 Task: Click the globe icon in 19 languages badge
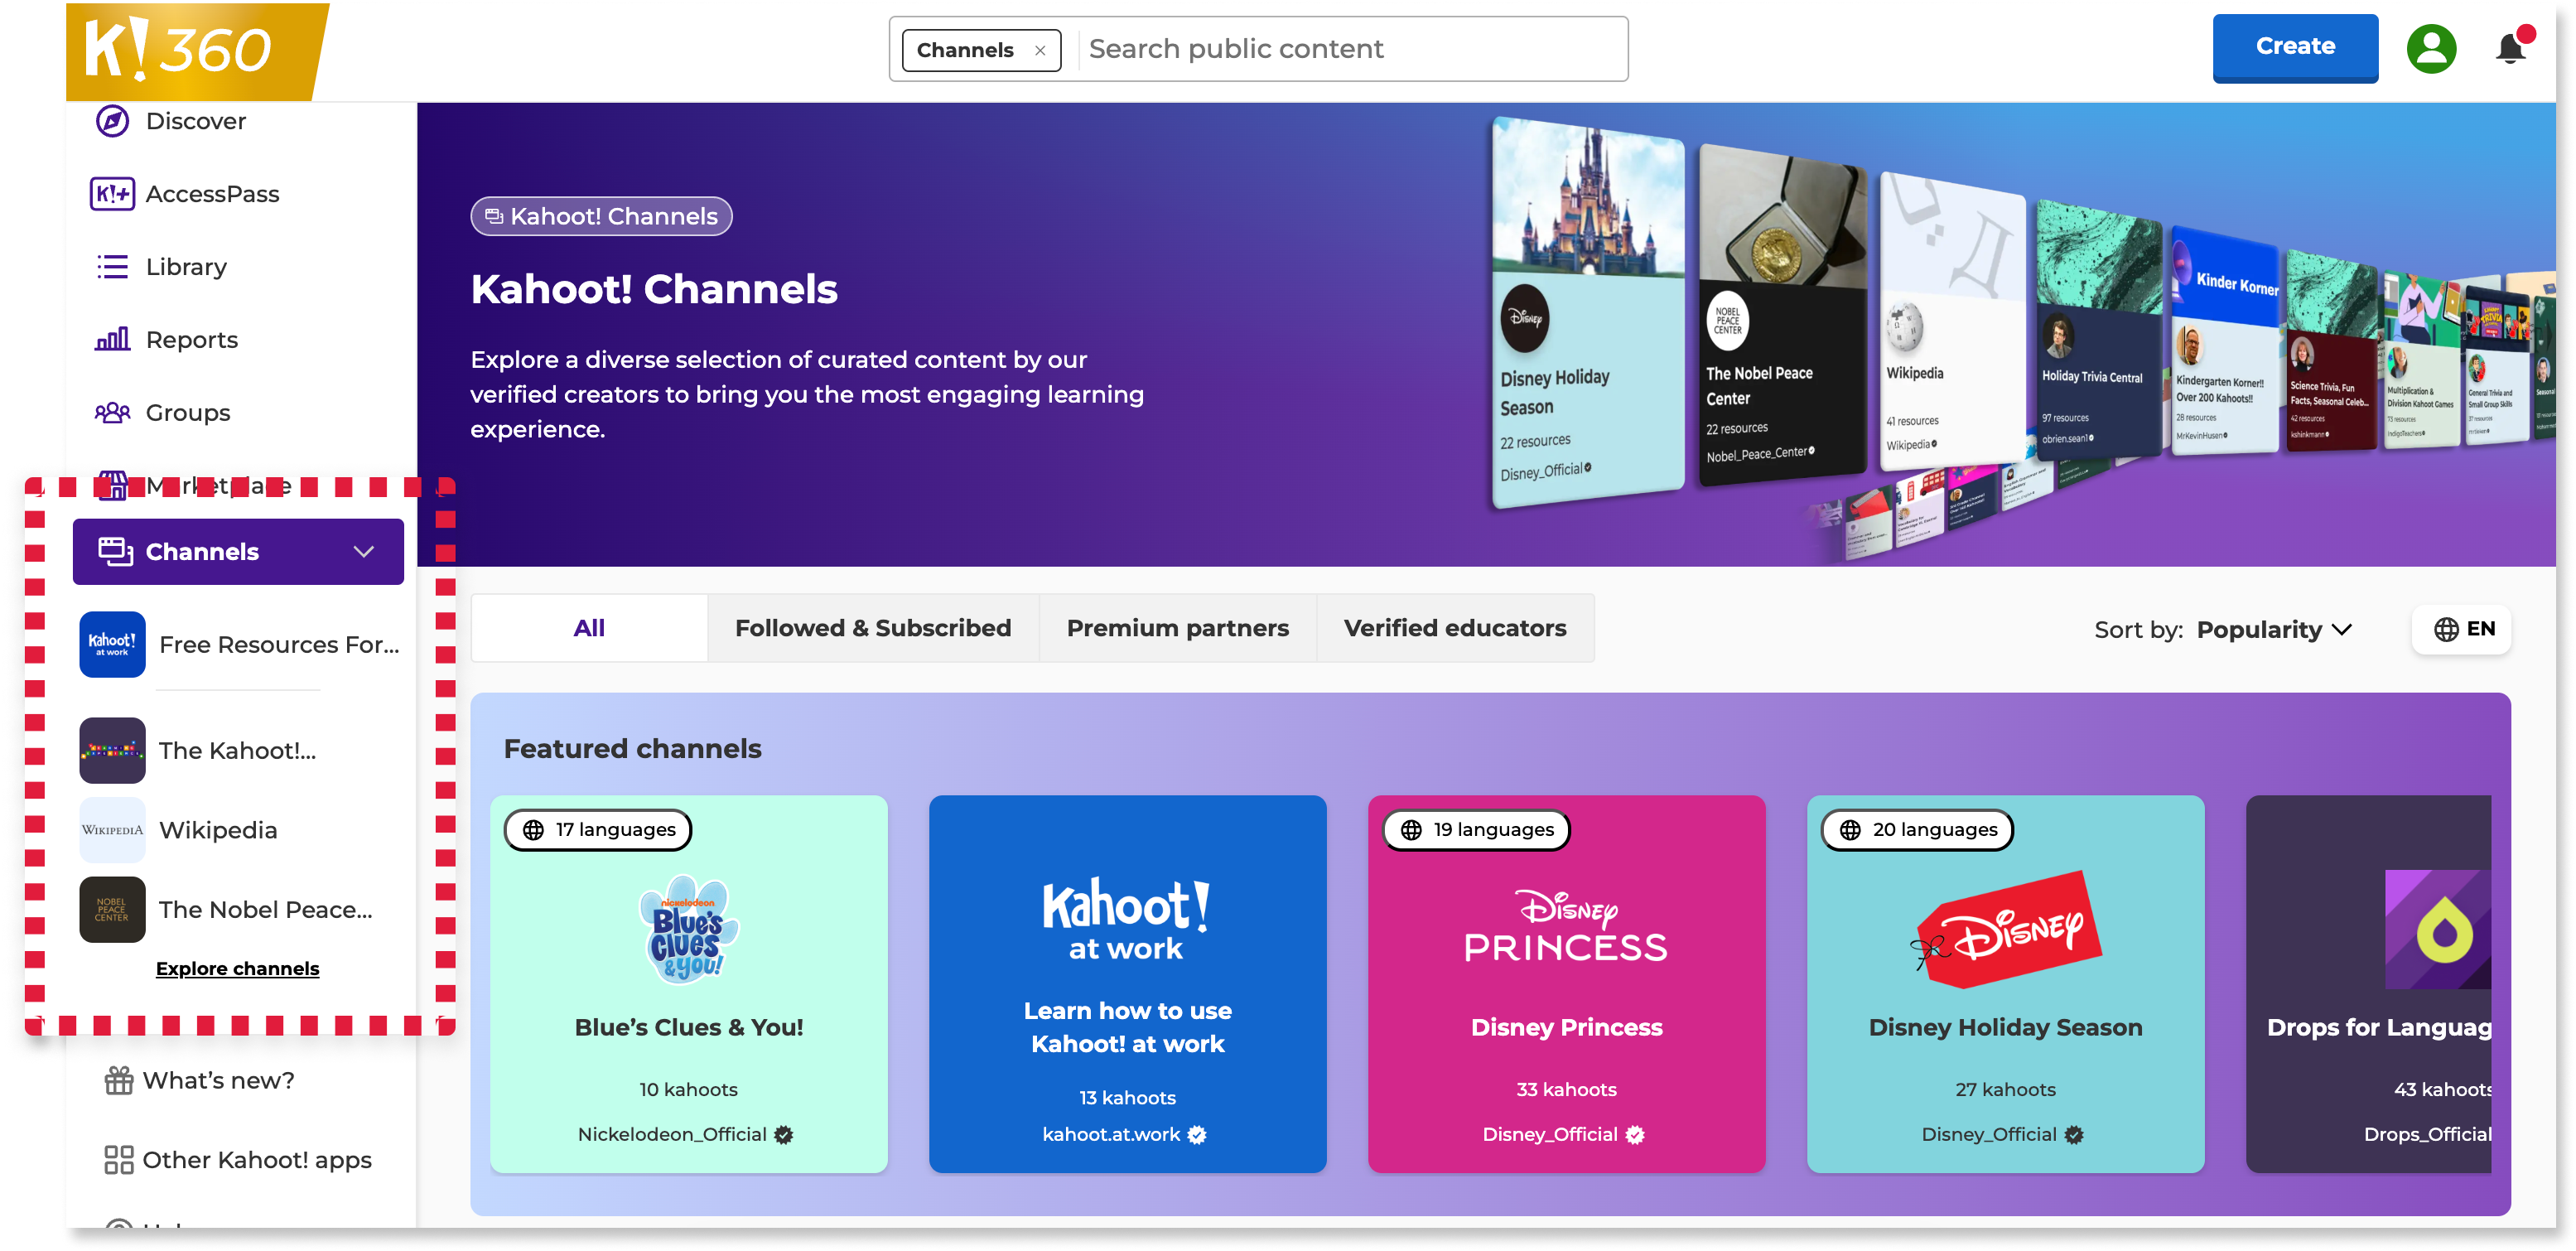[1411, 830]
